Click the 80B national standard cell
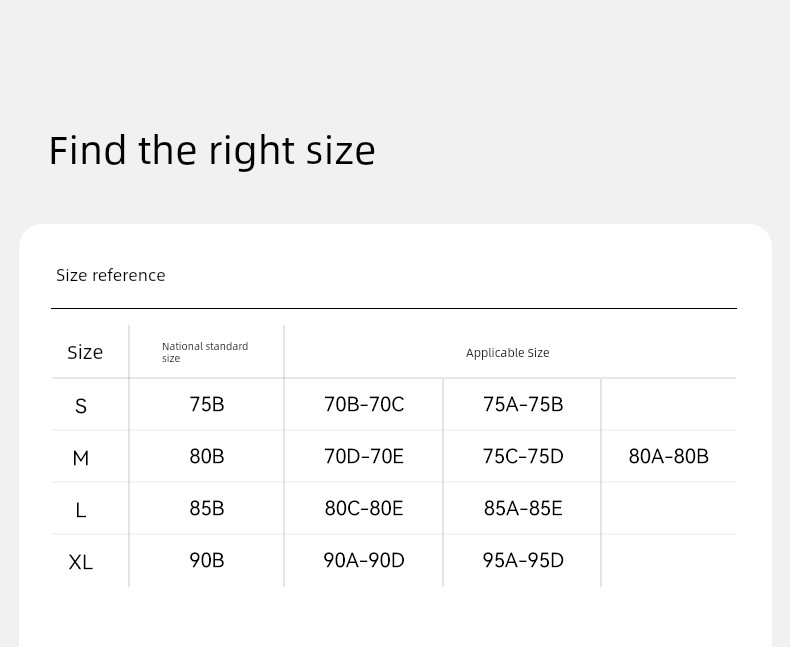This screenshot has height=647, width=790. 207,456
